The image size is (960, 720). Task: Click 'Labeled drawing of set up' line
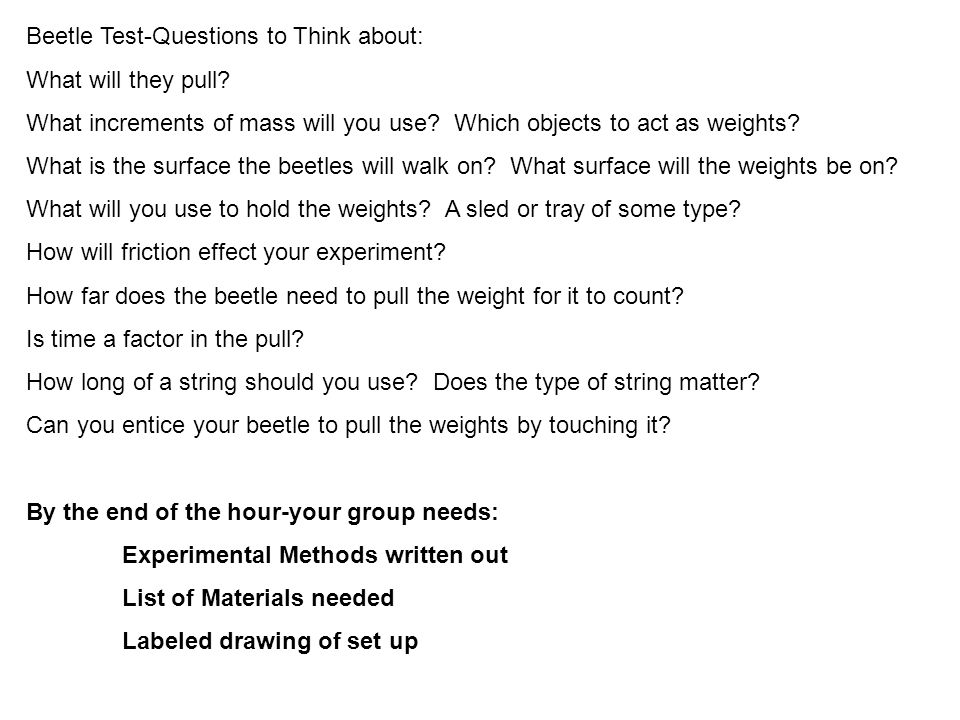tap(270, 642)
